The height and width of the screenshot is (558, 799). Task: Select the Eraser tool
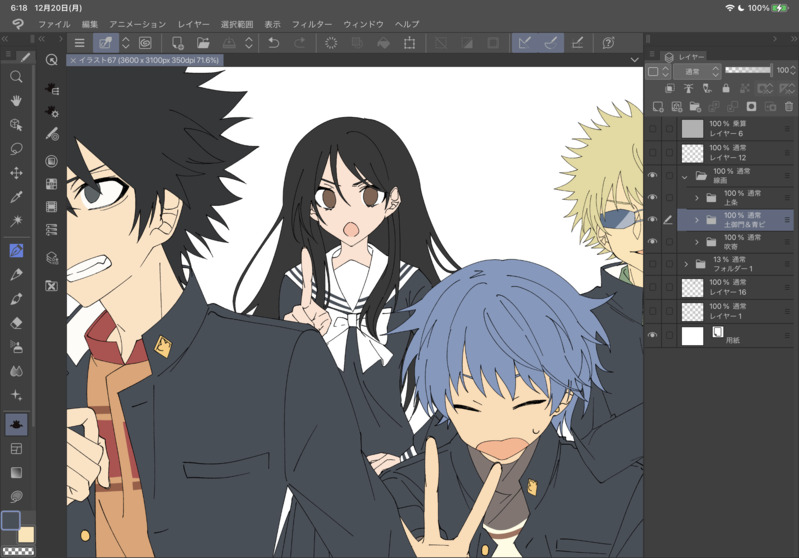click(16, 323)
